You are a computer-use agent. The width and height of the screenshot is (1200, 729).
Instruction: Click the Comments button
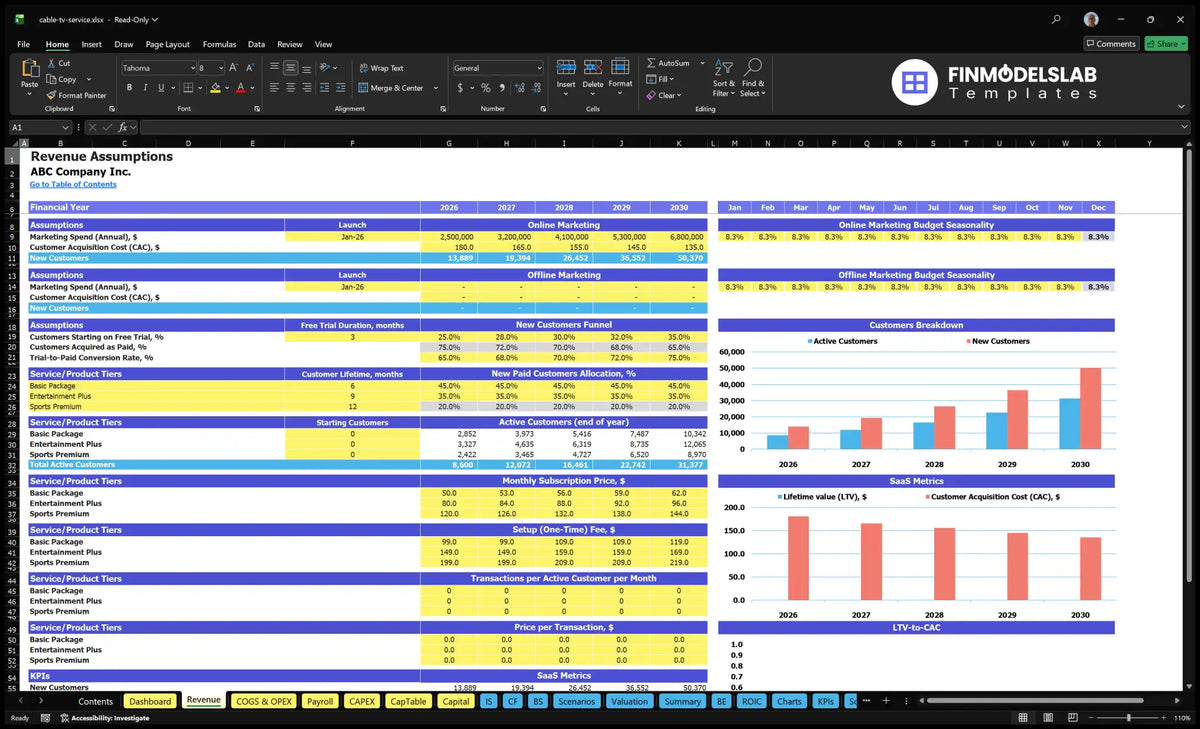pyautogui.click(x=1111, y=44)
